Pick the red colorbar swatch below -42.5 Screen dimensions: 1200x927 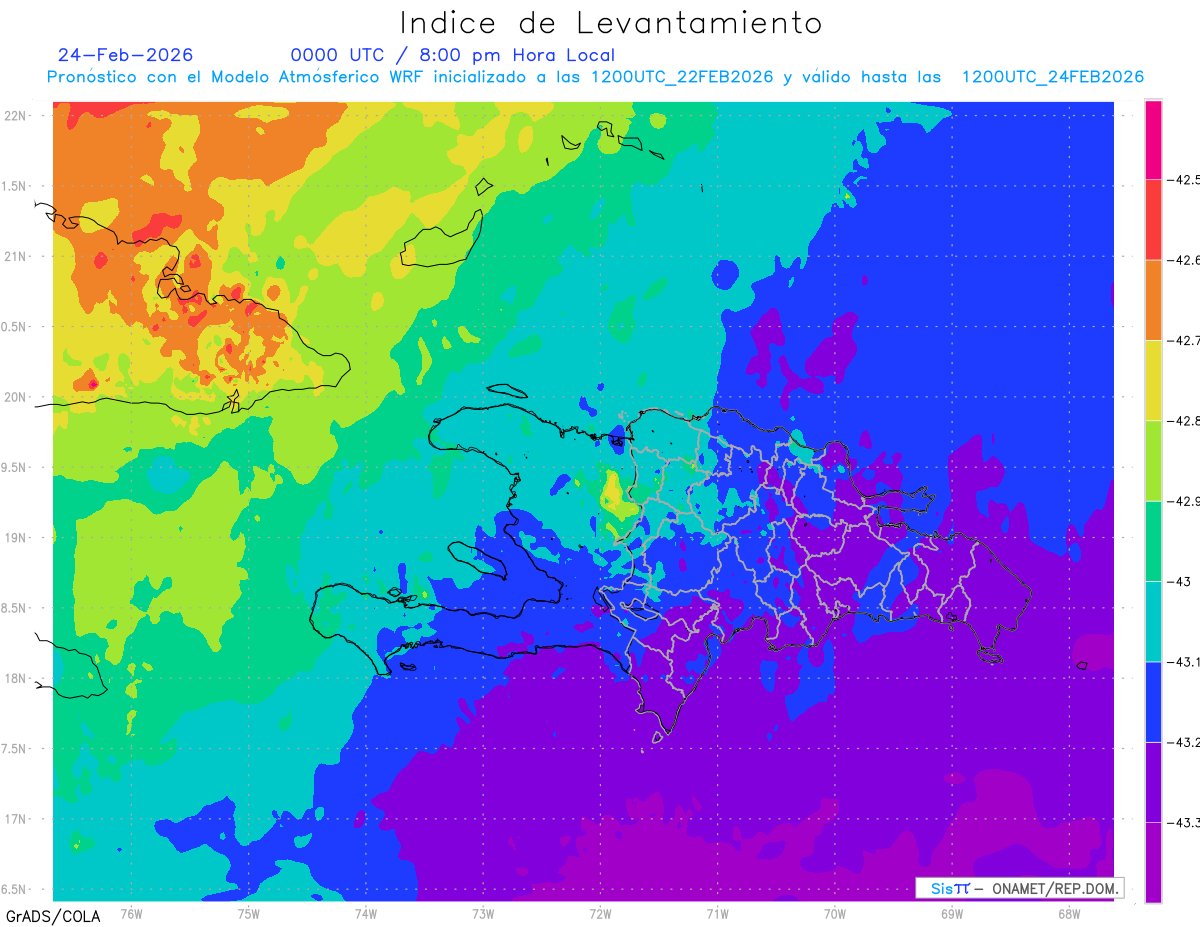(1153, 220)
